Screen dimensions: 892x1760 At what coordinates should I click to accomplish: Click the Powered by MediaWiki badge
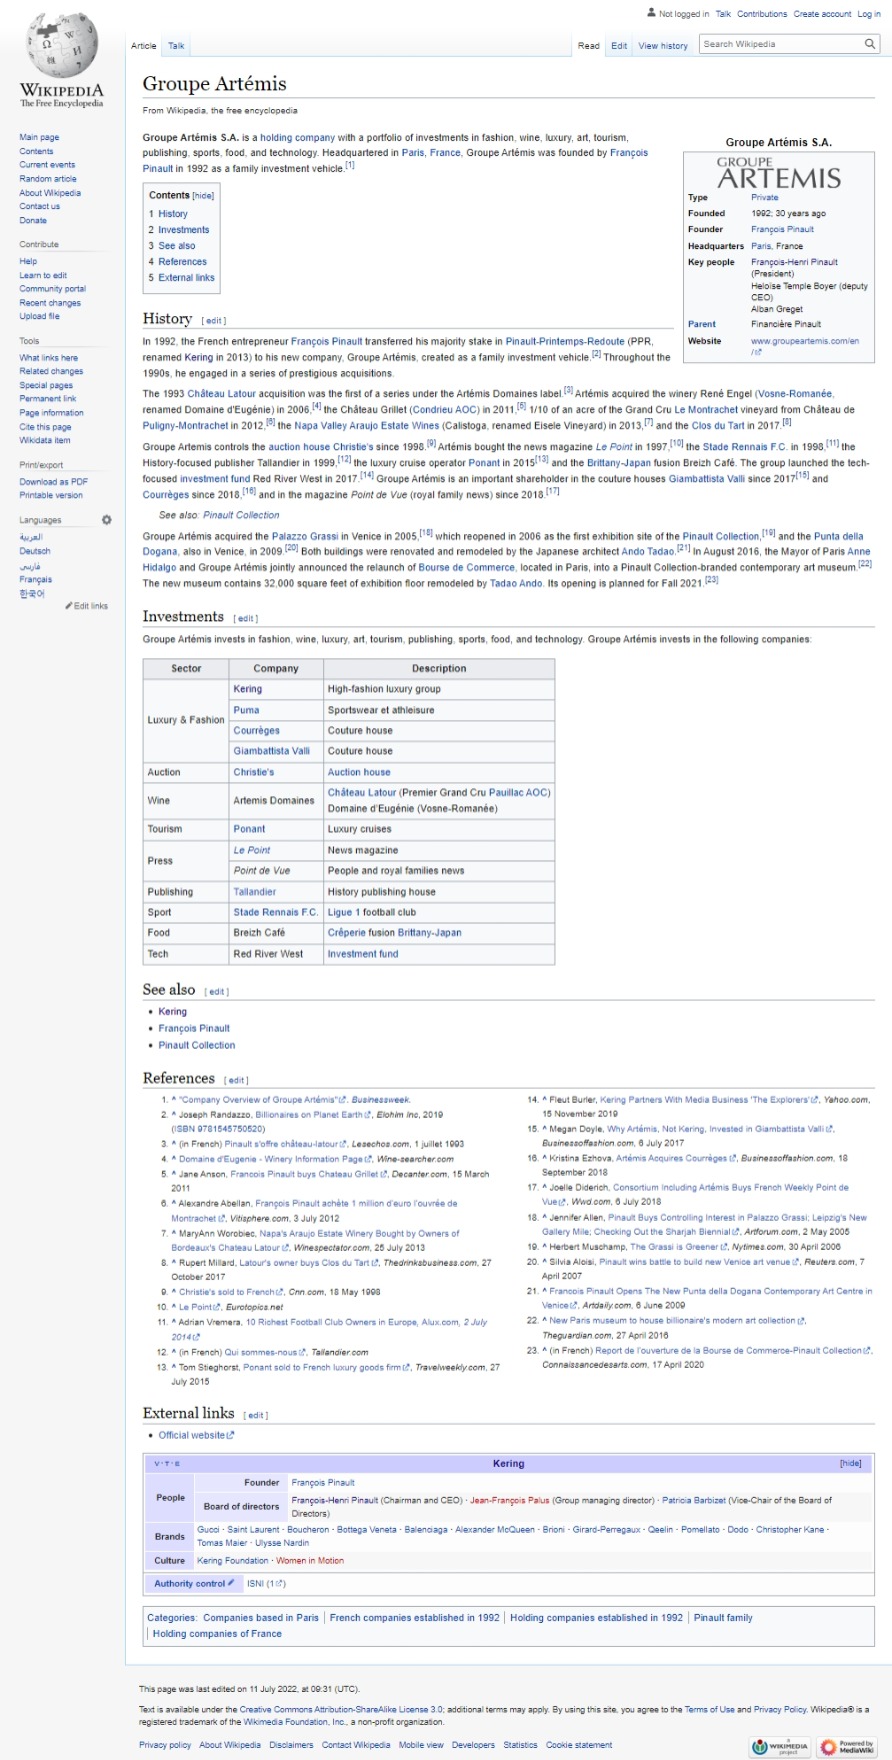(x=848, y=1747)
